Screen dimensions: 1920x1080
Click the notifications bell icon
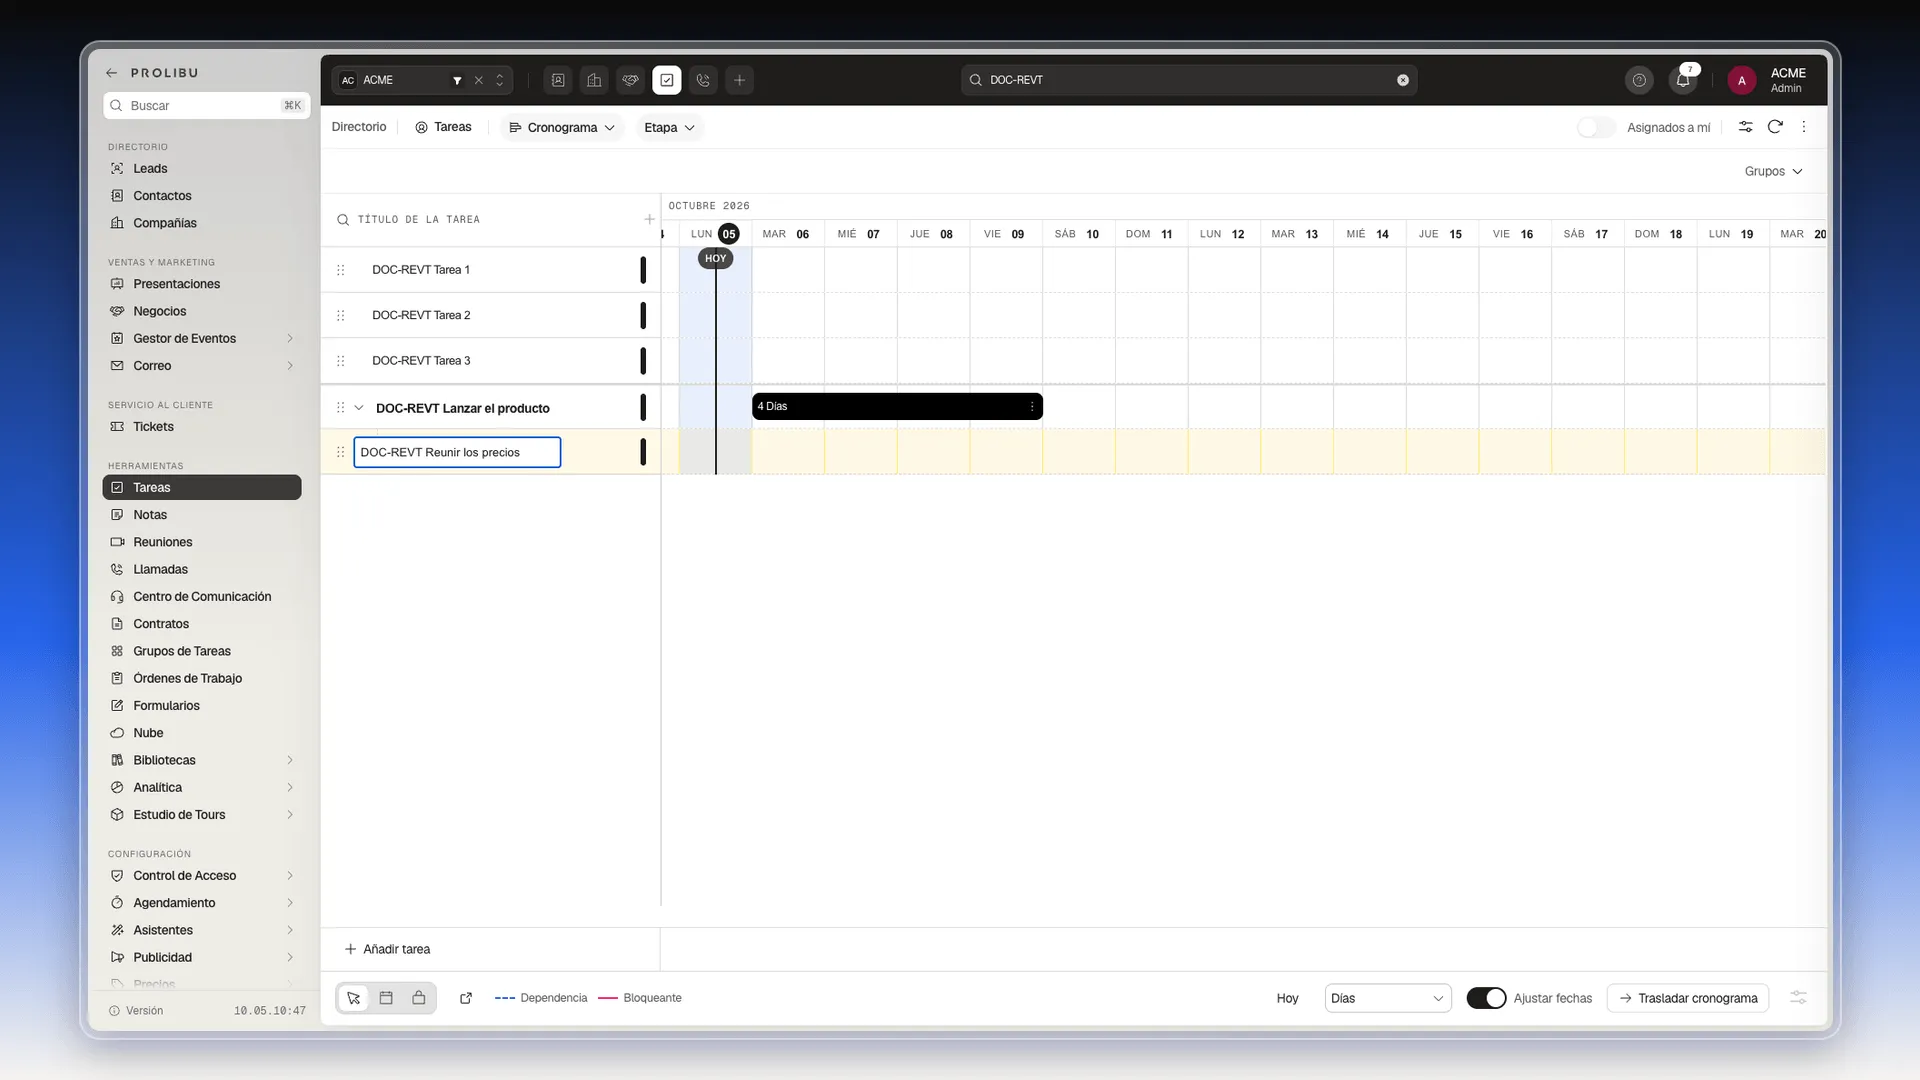[x=1683, y=80]
